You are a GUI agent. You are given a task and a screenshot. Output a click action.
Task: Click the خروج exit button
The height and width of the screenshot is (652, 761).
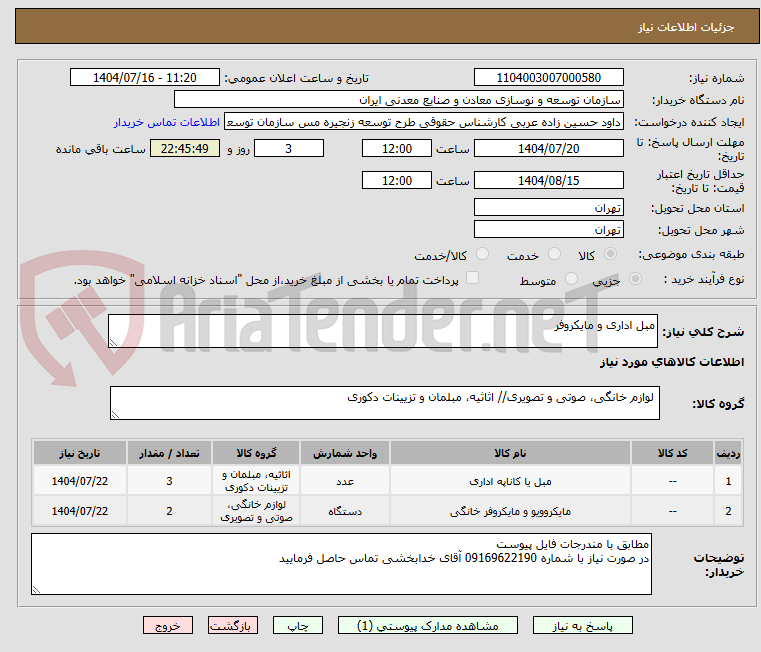[x=168, y=625]
